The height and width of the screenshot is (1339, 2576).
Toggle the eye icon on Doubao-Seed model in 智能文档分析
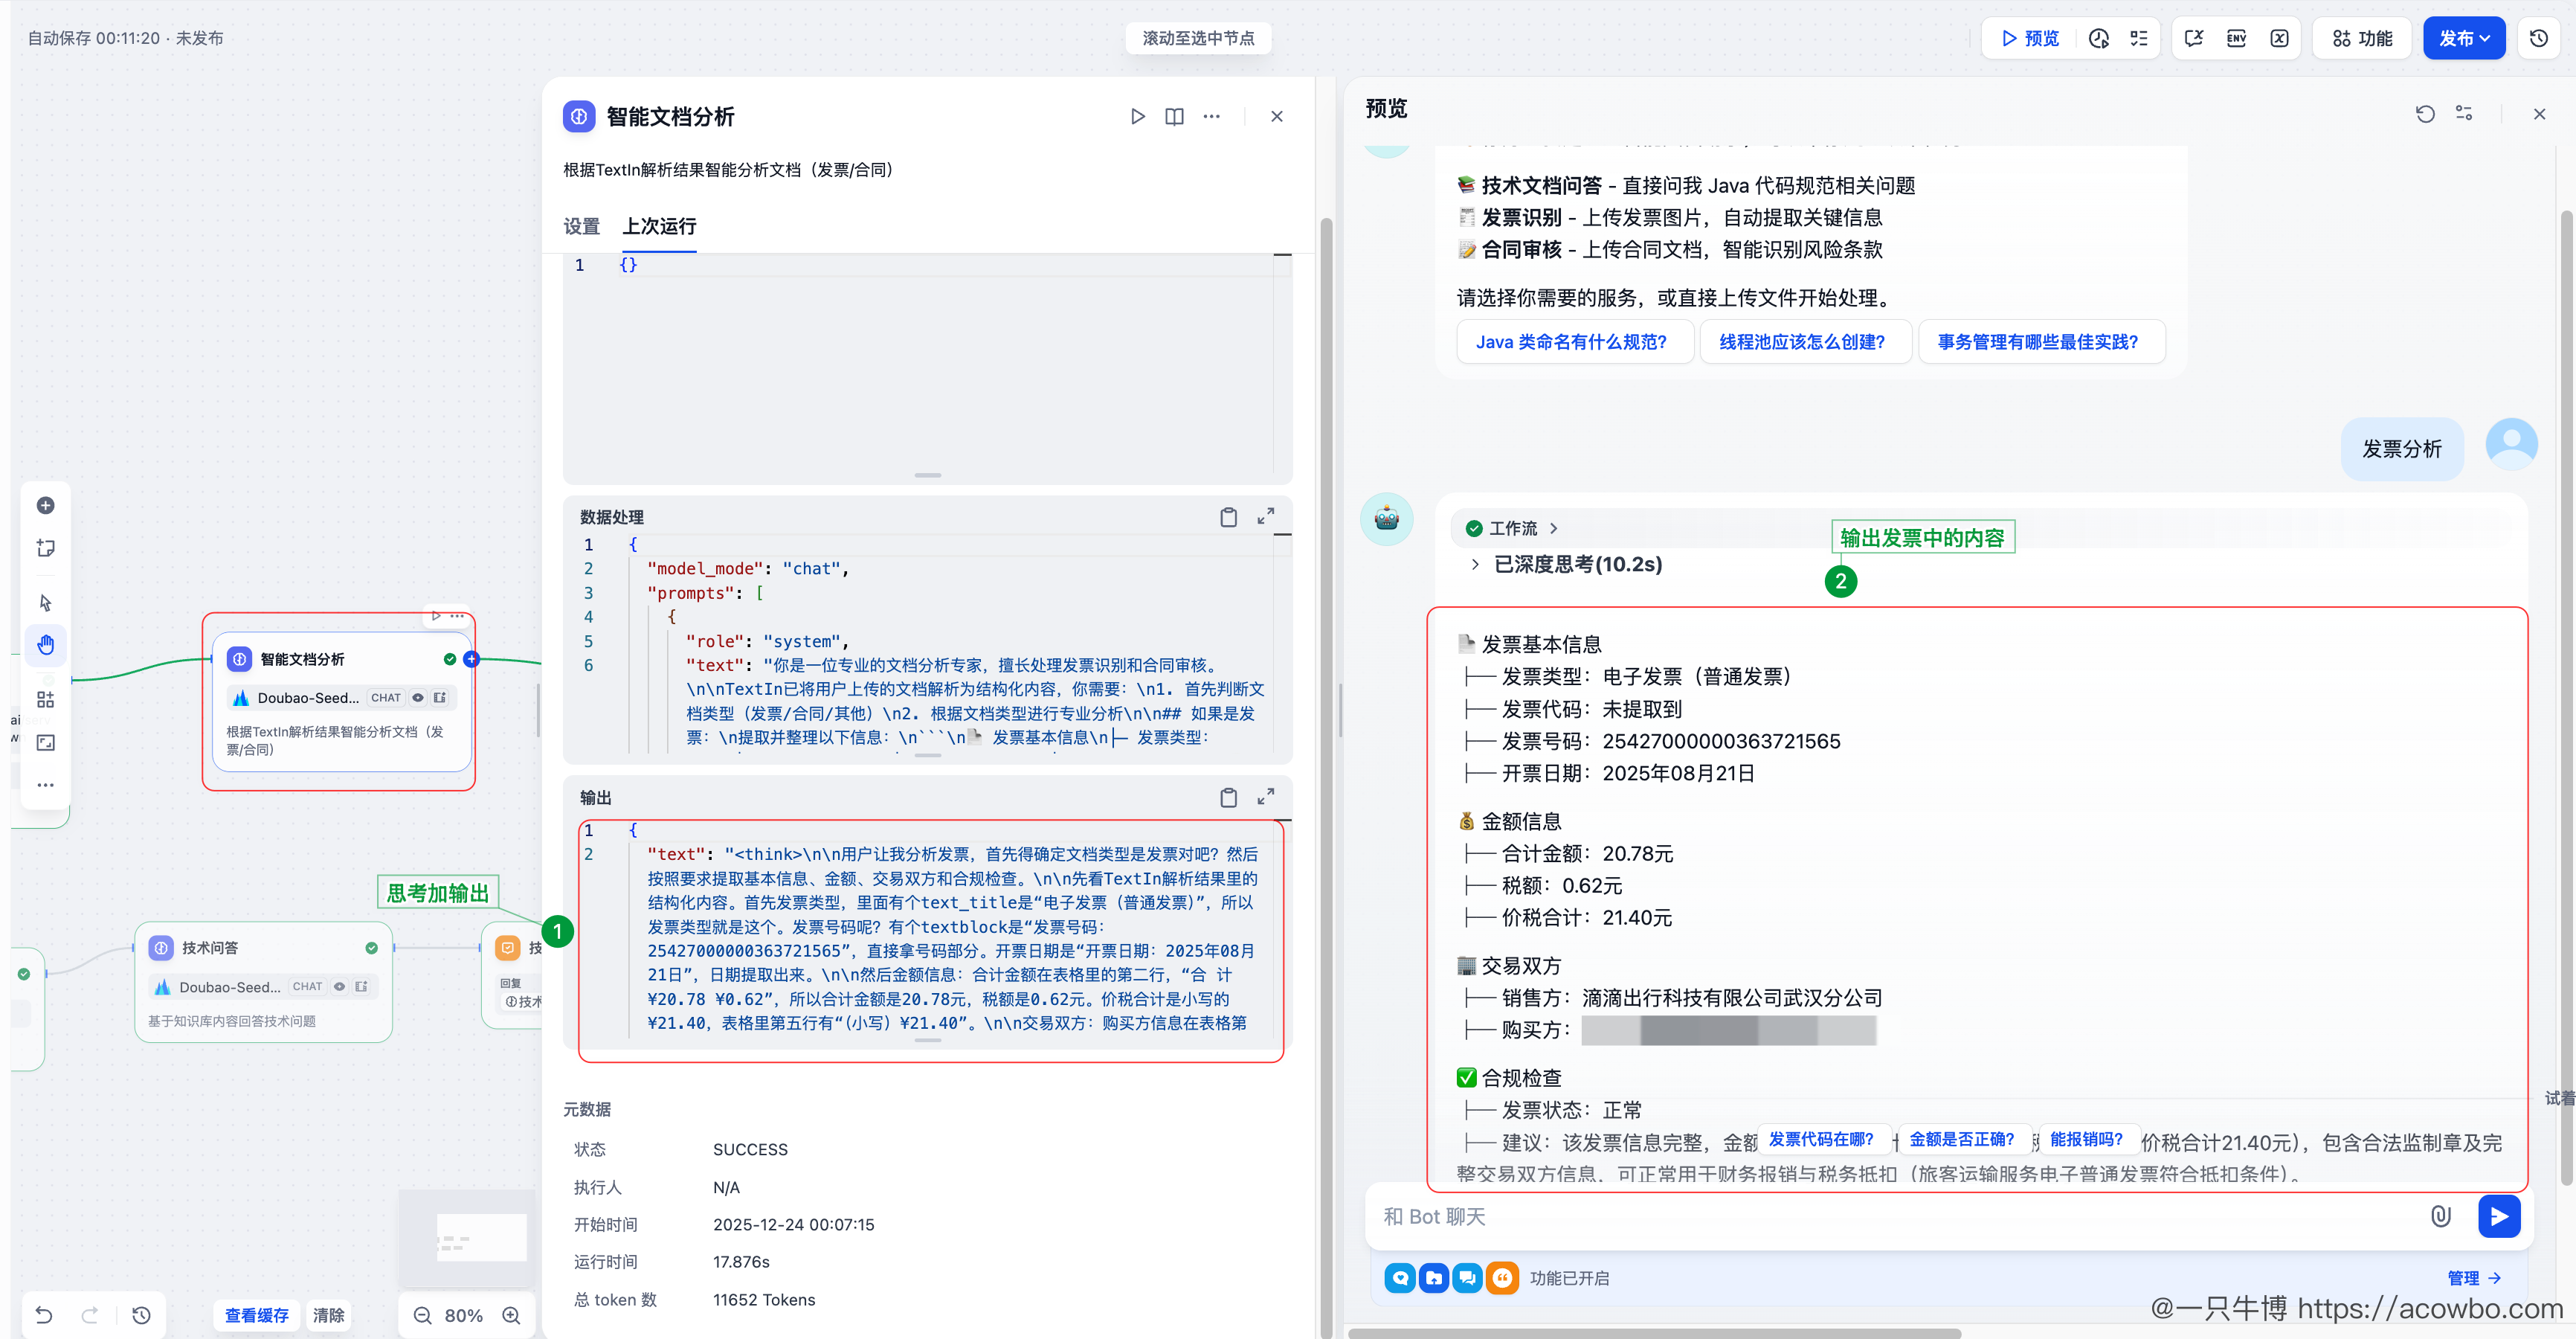click(418, 698)
